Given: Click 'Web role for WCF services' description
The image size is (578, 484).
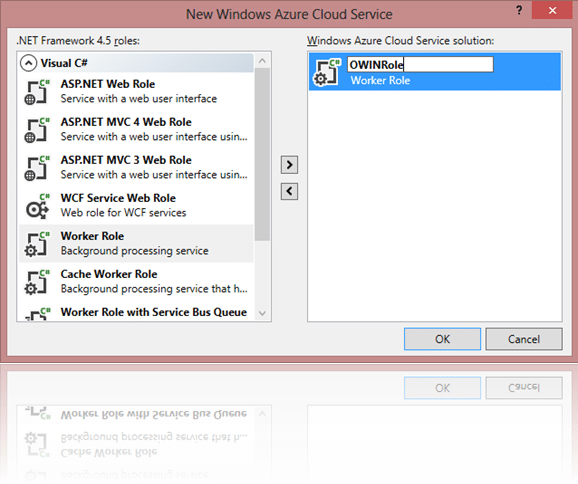Looking at the screenshot, I should coord(123,213).
